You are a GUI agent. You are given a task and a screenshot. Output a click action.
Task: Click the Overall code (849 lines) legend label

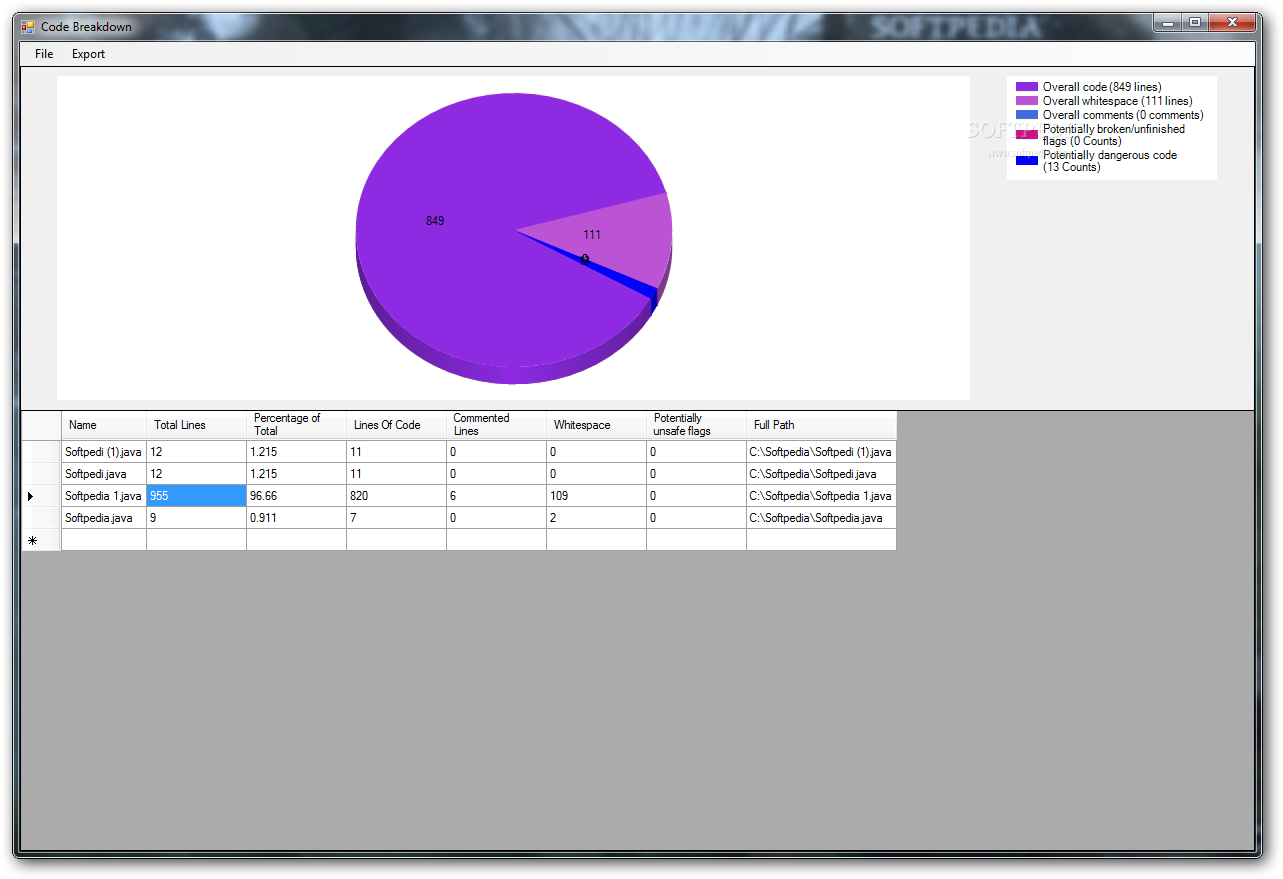pyautogui.click(x=1102, y=87)
